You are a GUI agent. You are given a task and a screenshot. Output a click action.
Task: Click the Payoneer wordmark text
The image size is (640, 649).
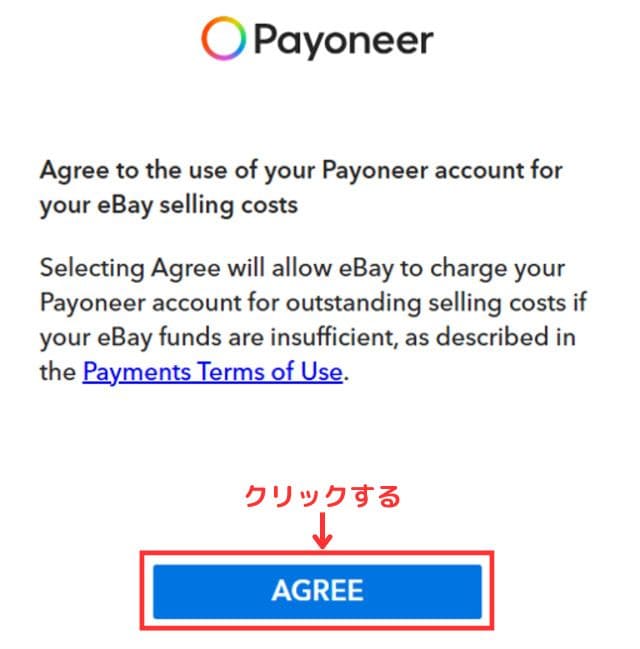point(343,40)
